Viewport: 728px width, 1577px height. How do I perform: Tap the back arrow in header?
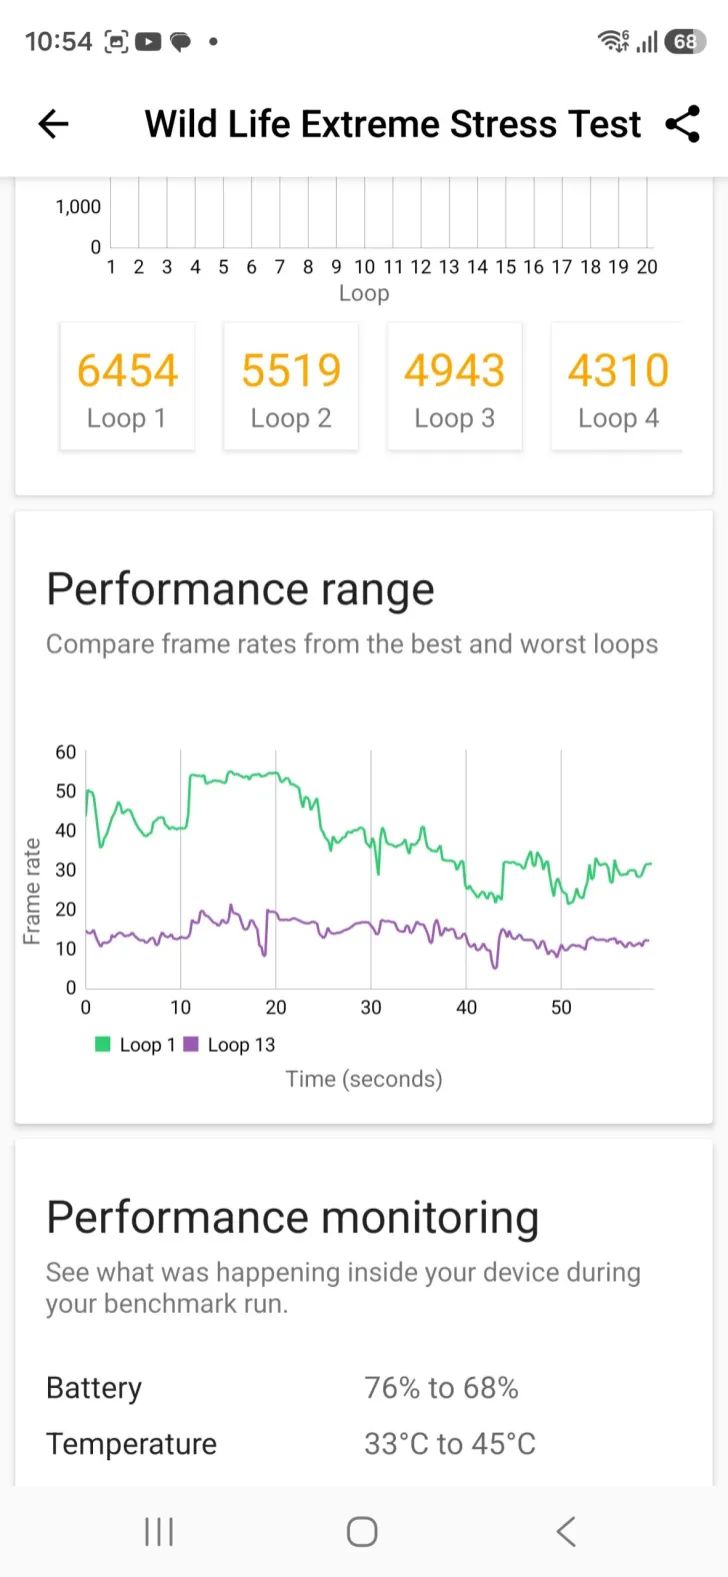pyautogui.click(x=53, y=124)
